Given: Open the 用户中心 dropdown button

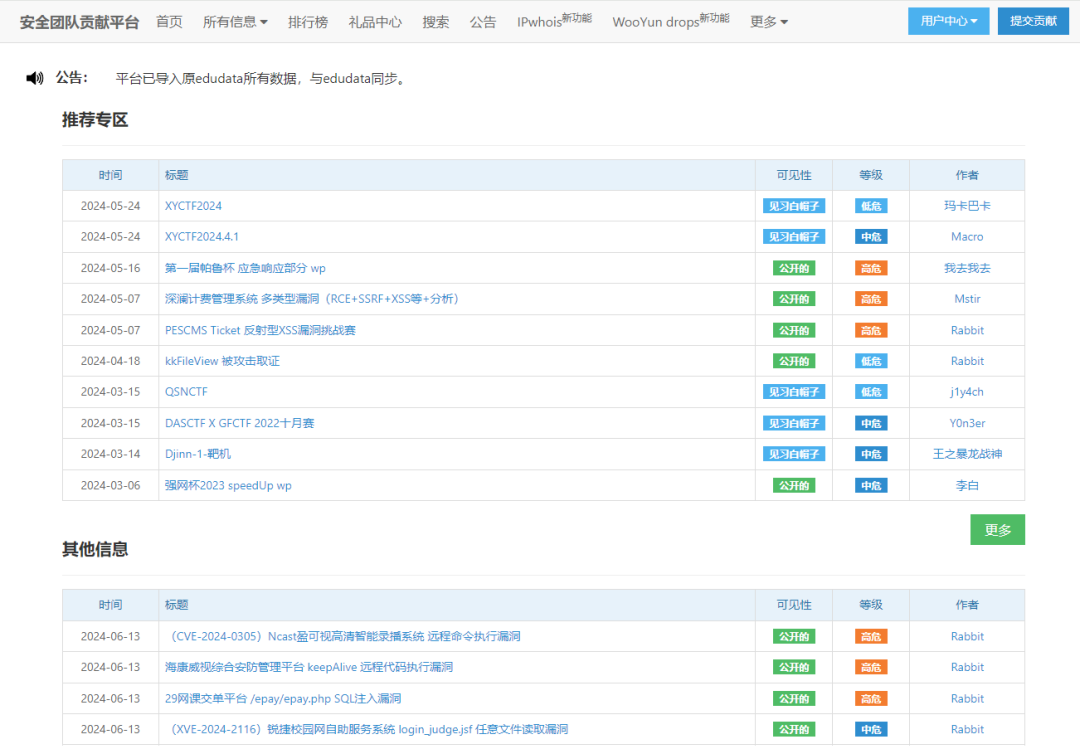Looking at the screenshot, I should (948, 21).
